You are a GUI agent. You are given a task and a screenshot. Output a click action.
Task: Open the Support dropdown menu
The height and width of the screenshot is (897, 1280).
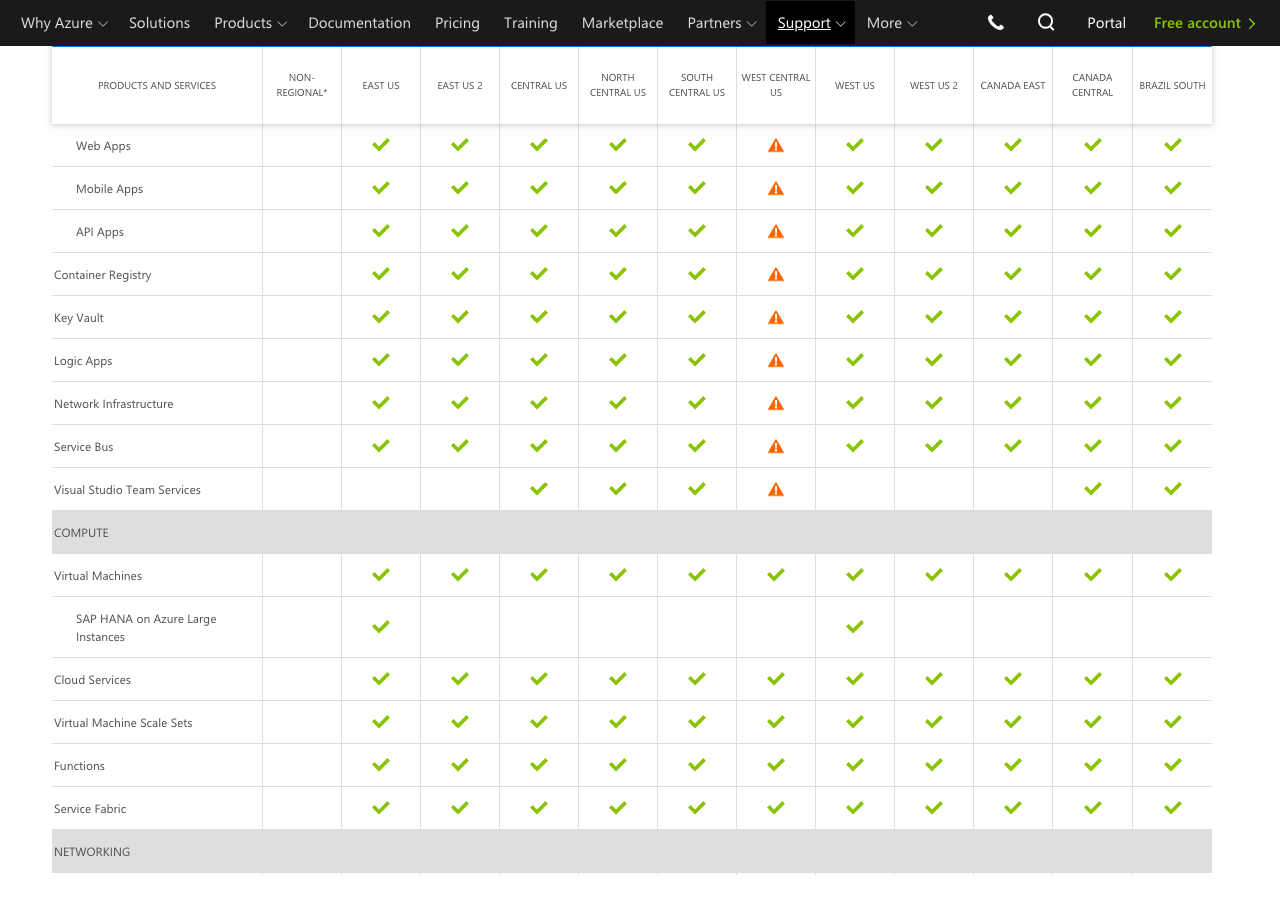coord(811,23)
